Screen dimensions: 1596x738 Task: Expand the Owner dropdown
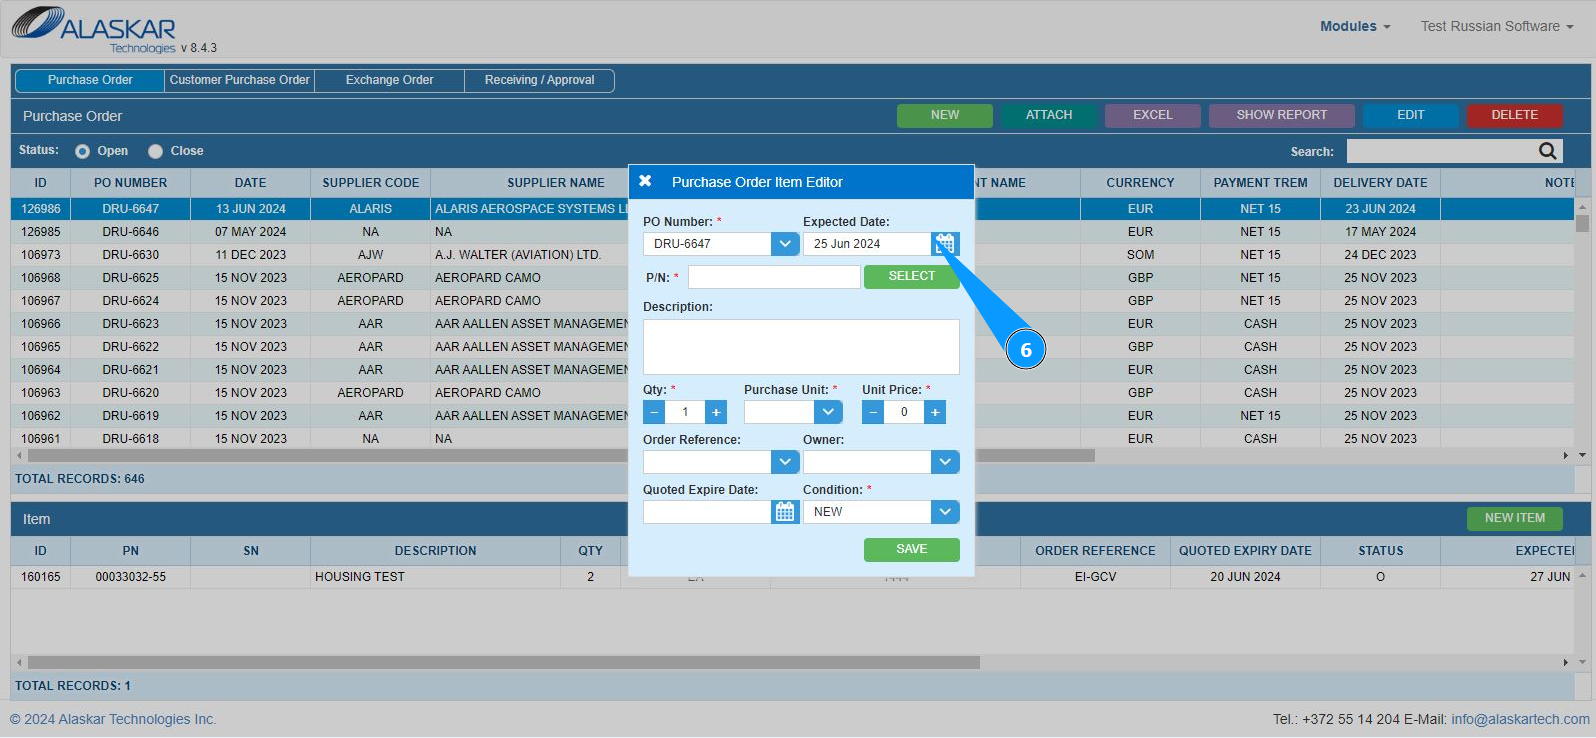[x=945, y=462]
